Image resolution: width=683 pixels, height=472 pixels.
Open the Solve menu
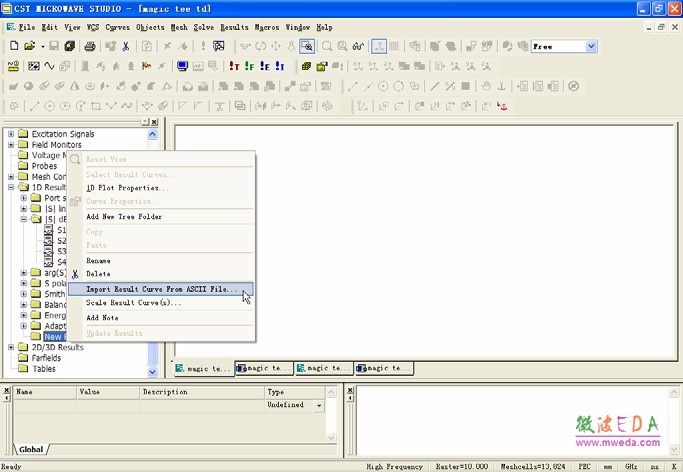click(x=203, y=27)
